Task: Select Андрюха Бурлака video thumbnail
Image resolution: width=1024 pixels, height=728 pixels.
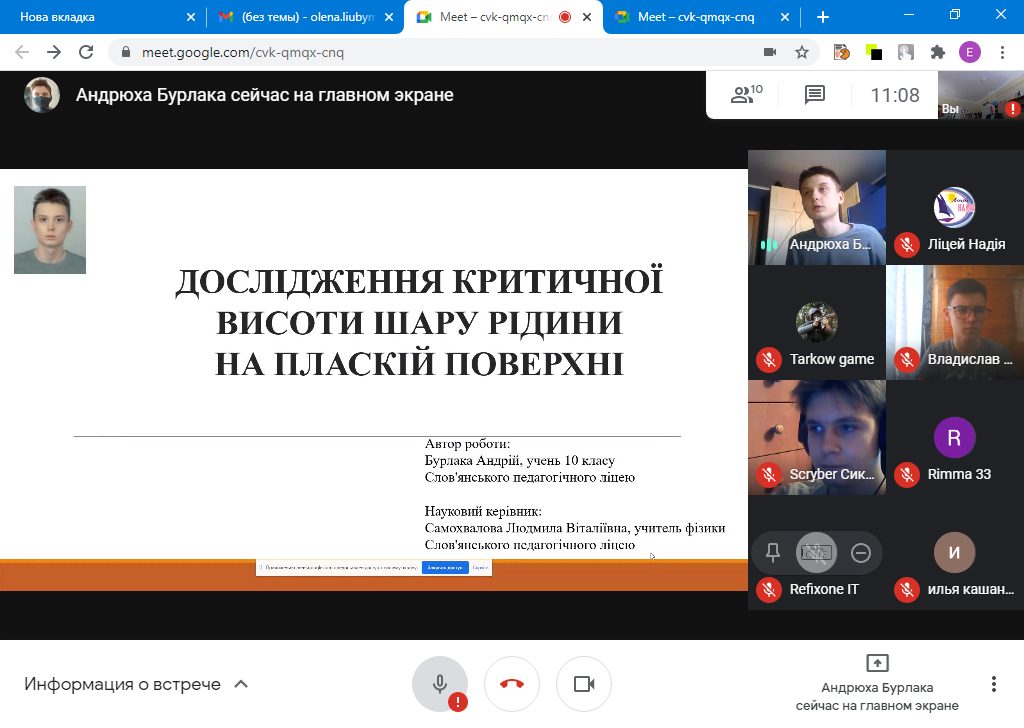Action: point(816,207)
